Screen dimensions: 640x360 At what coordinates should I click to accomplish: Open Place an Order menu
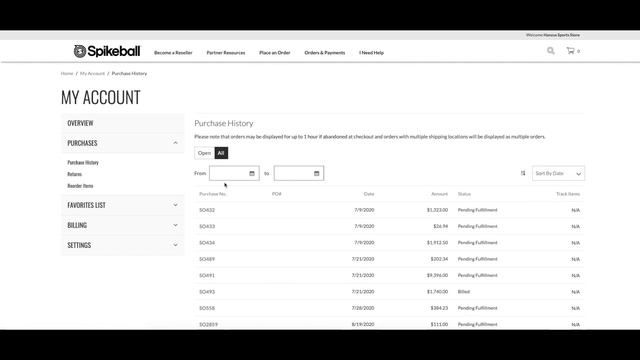tap(275, 53)
